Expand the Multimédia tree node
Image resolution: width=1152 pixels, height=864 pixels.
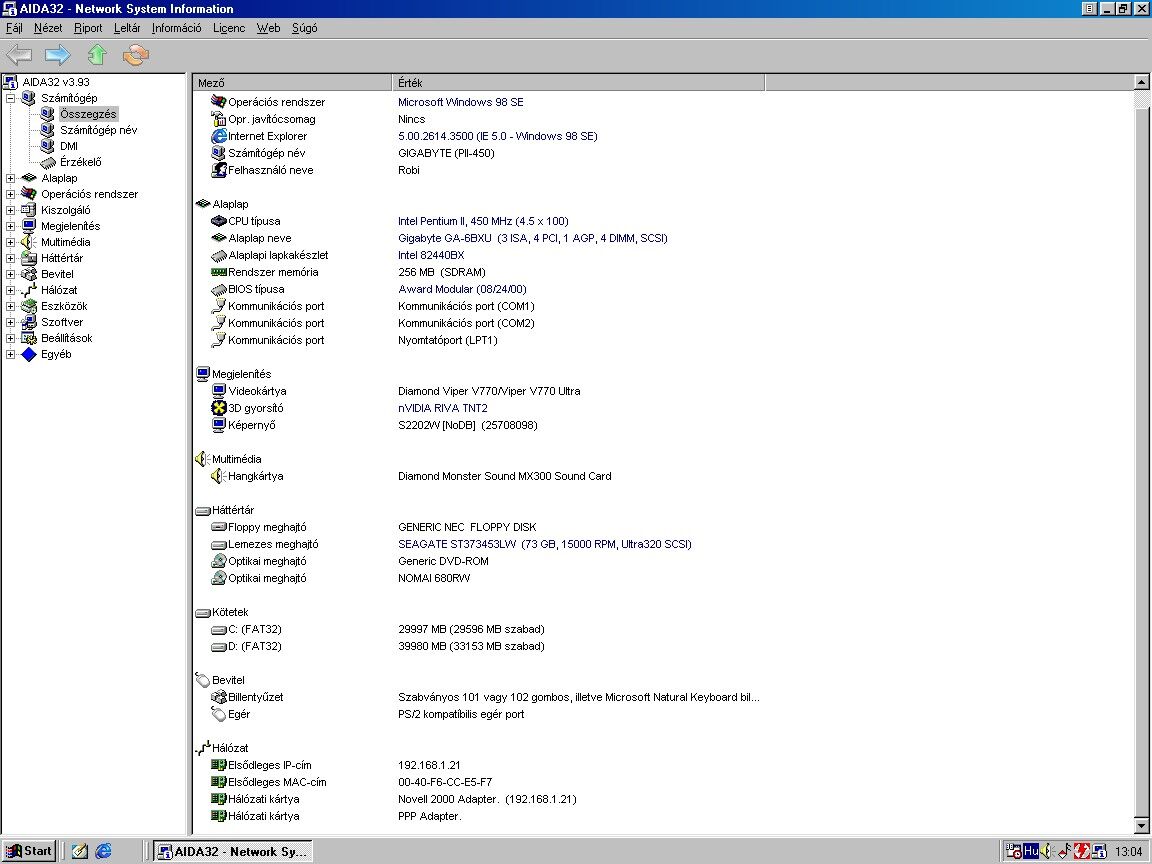pos(10,242)
